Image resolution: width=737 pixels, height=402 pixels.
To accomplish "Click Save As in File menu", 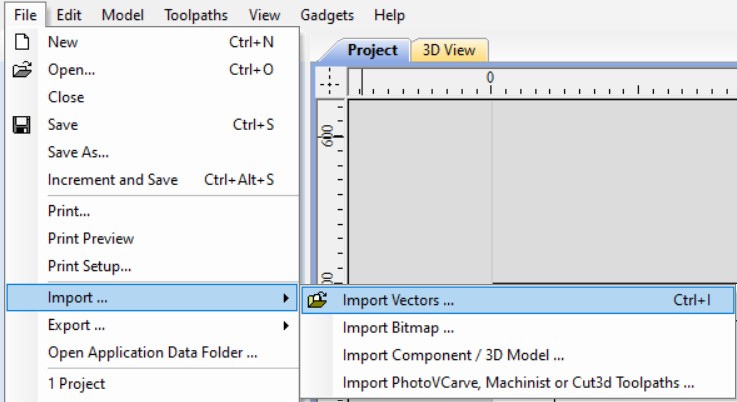I will (78, 152).
